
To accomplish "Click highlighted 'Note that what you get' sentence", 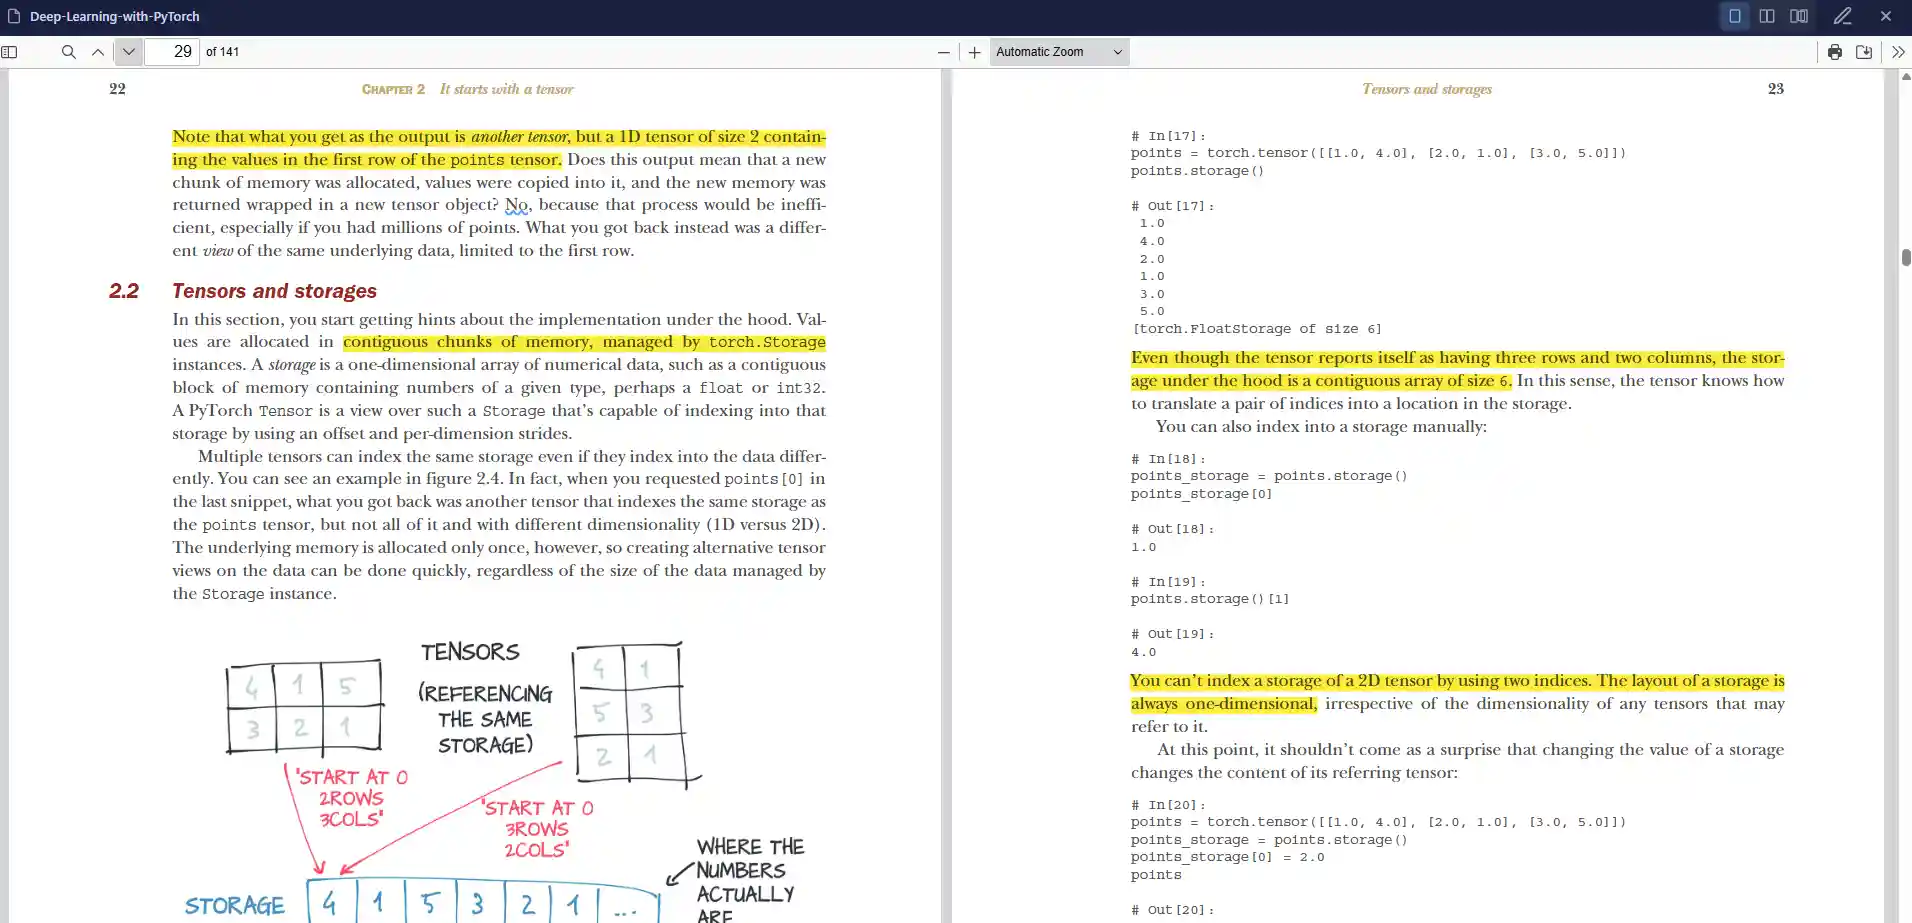I will pos(499,148).
